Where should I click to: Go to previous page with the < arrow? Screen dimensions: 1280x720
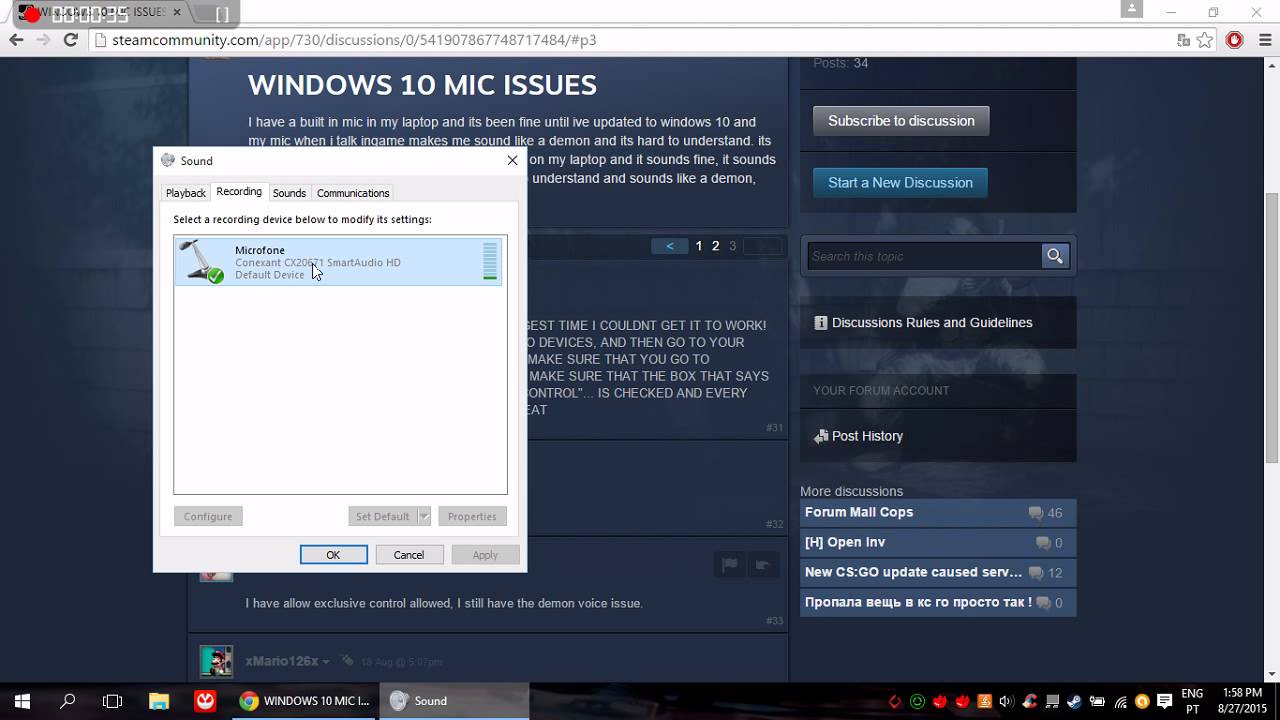pos(670,246)
